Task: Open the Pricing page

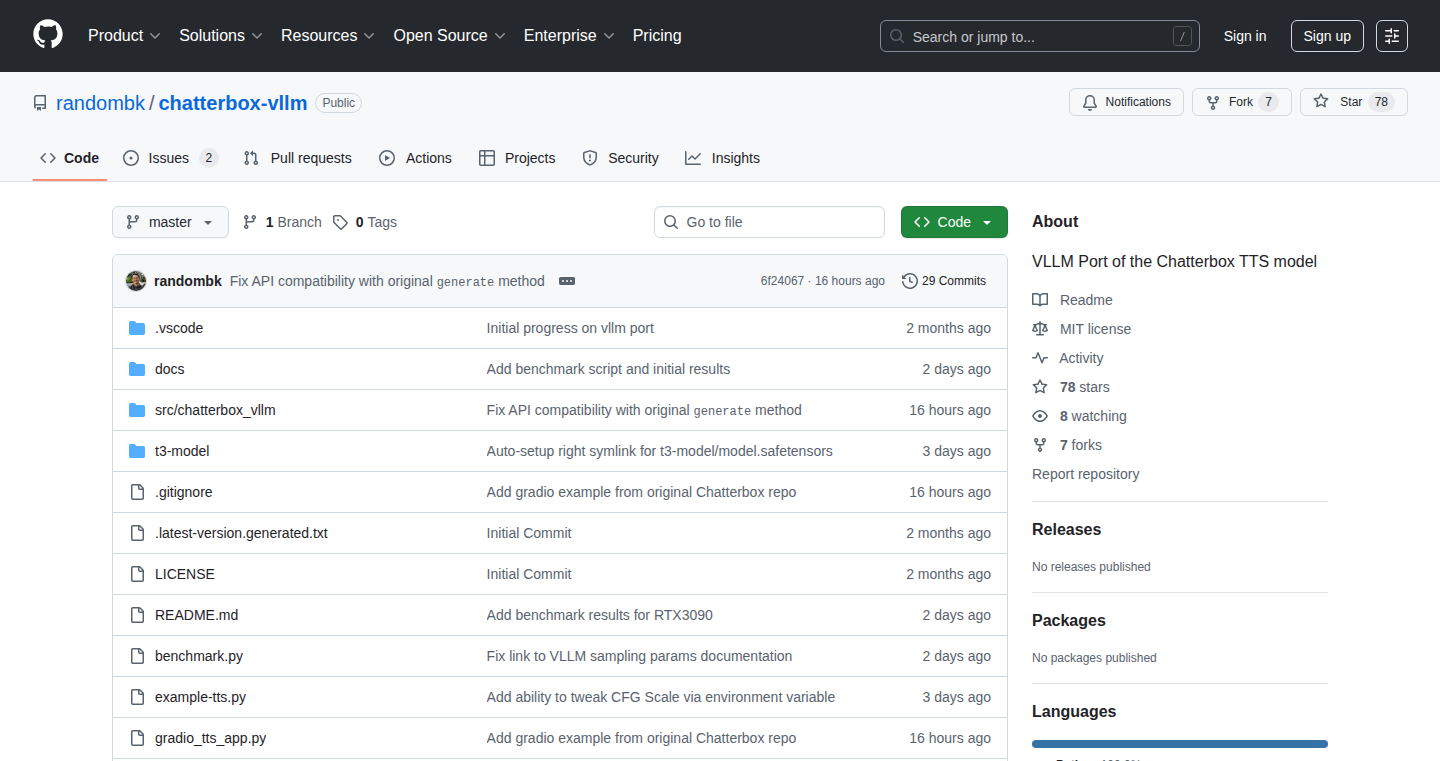Action: point(657,36)
